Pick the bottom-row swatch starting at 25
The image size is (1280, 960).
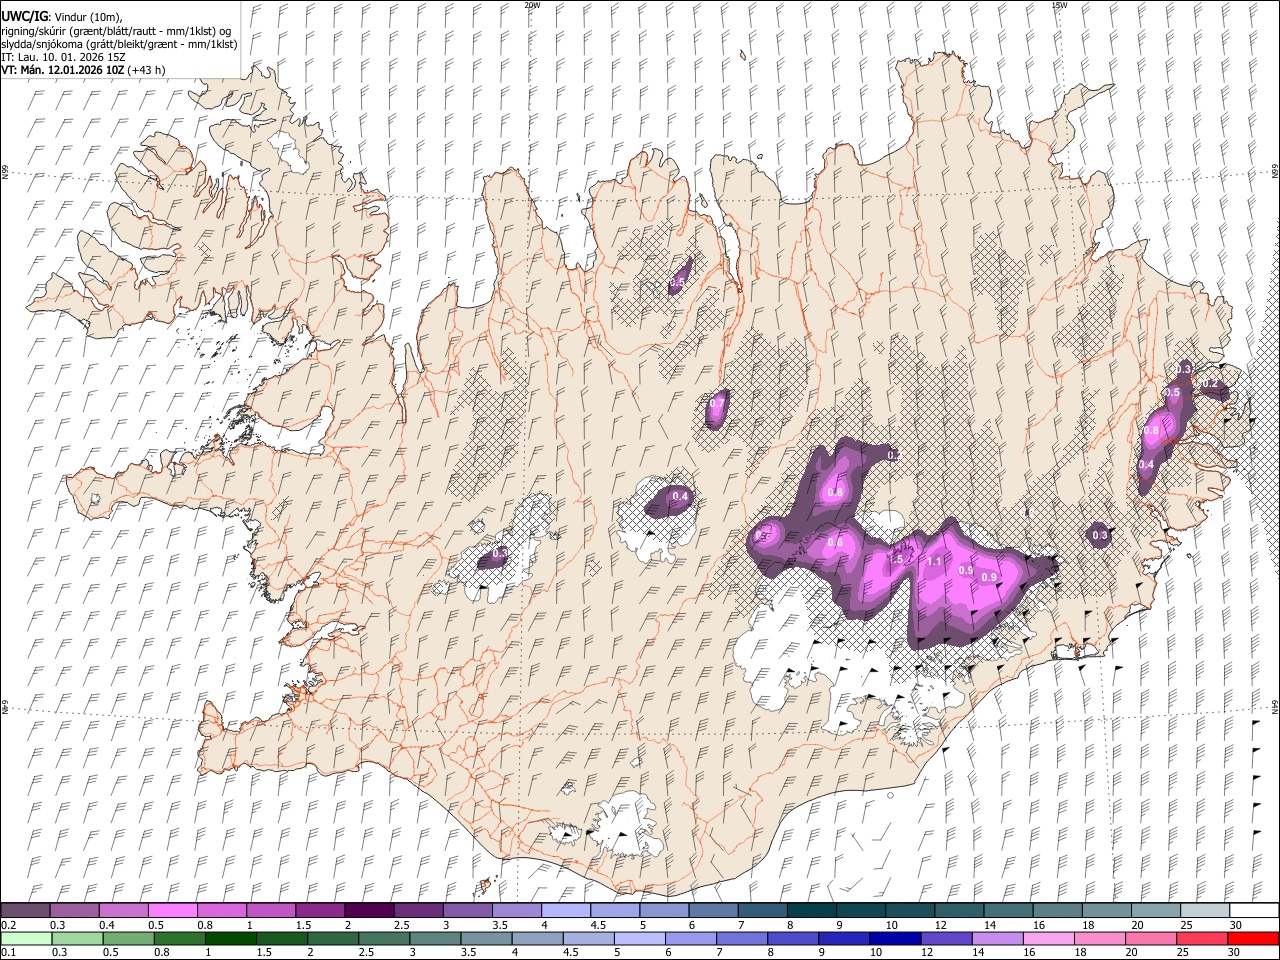click(1202, 938)
